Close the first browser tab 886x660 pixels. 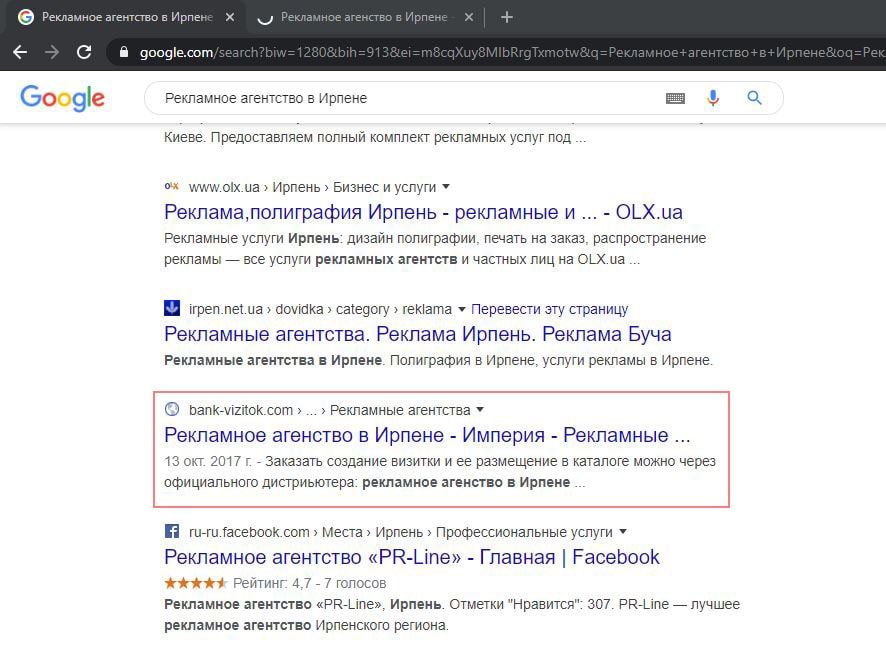click(x=230, y=17)
